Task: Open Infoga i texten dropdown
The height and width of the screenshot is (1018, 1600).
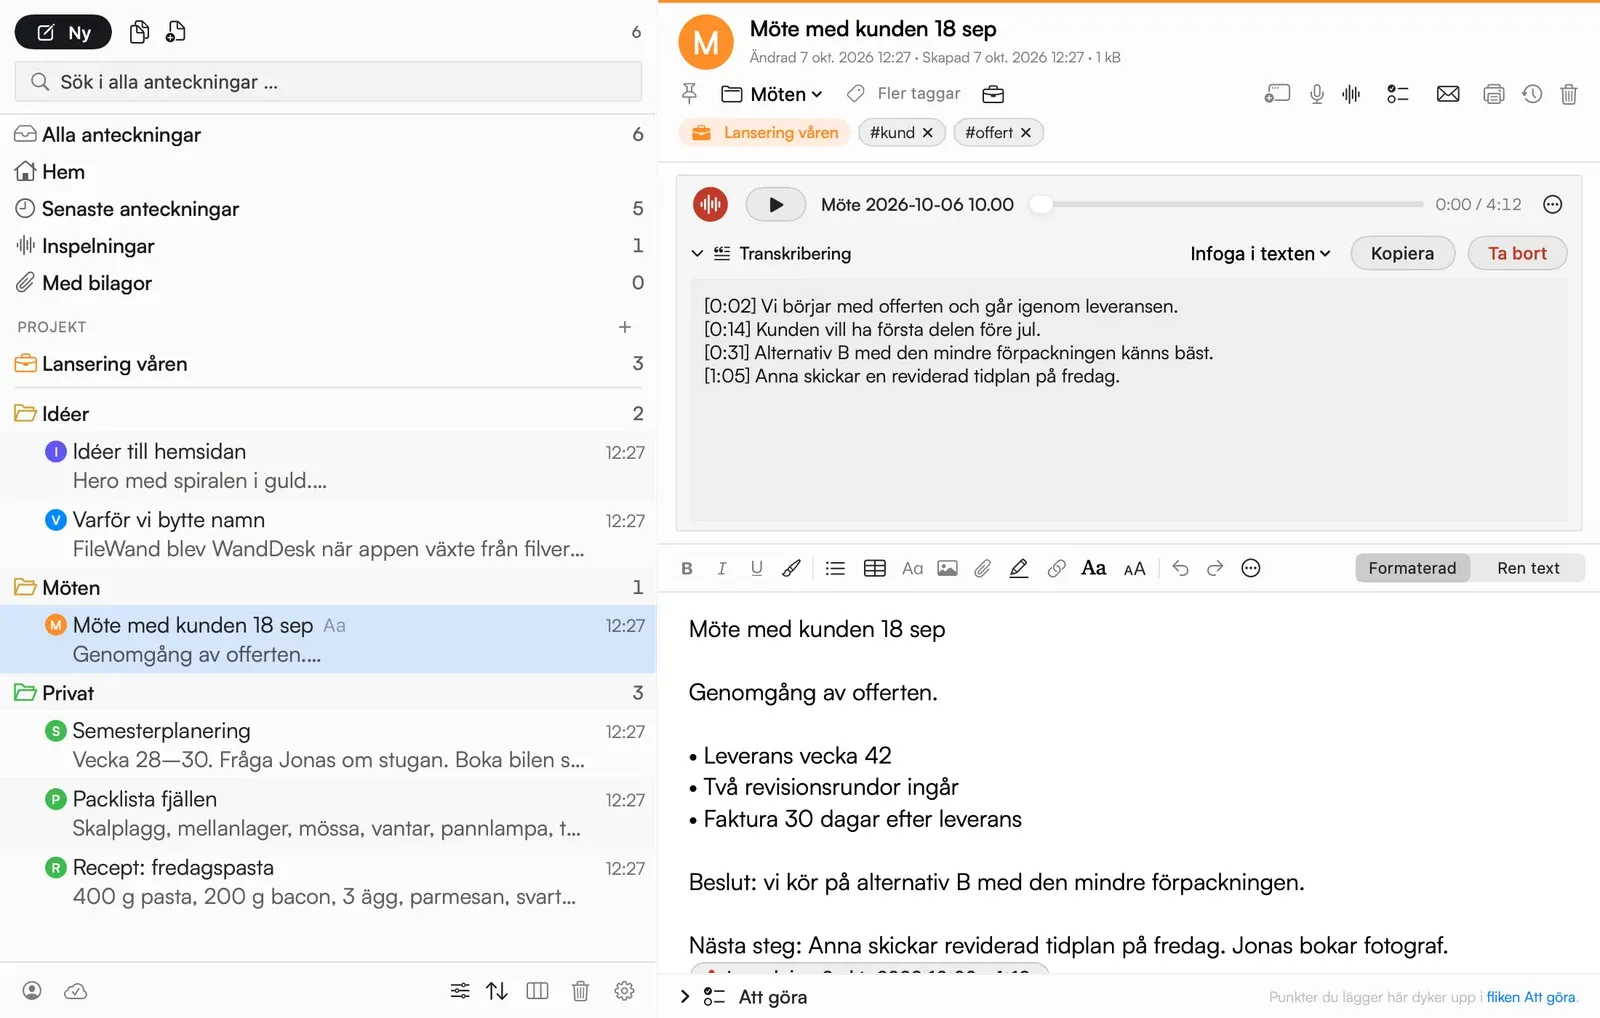Action: click(x=1260, y=254)
